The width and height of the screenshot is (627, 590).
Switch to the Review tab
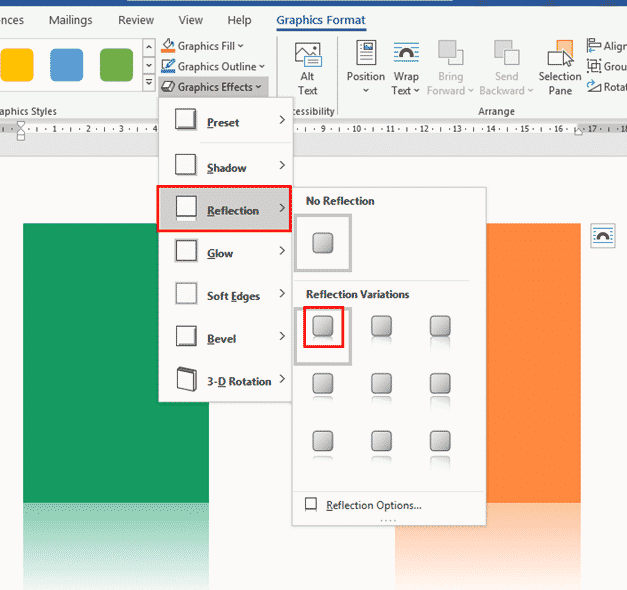[136, 20]
